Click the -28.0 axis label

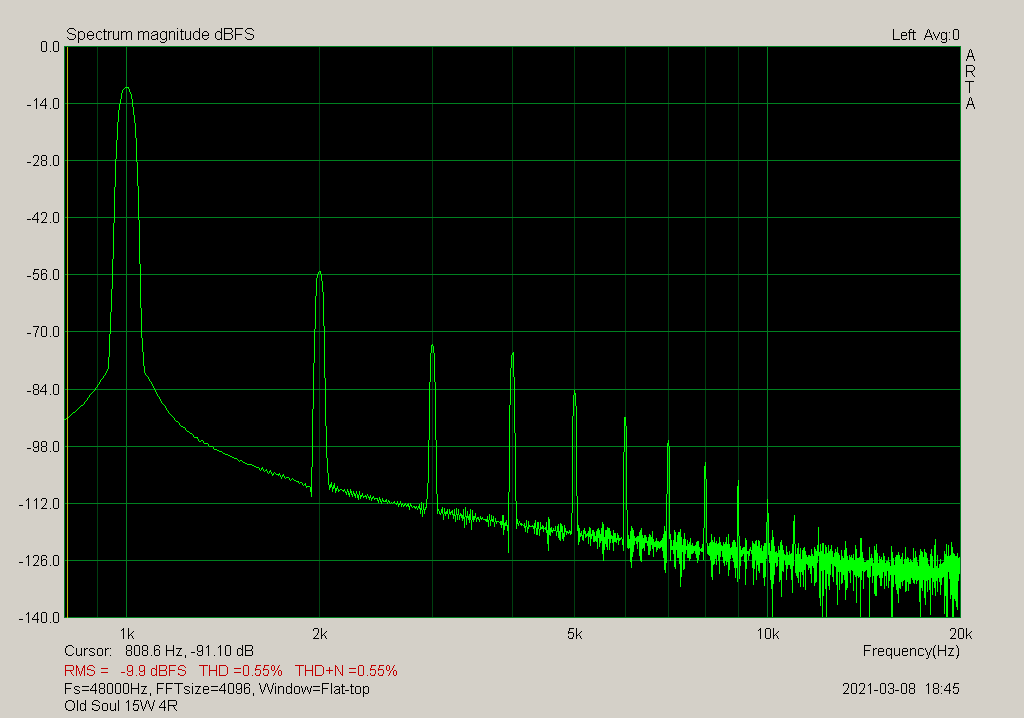coord(43,161)
